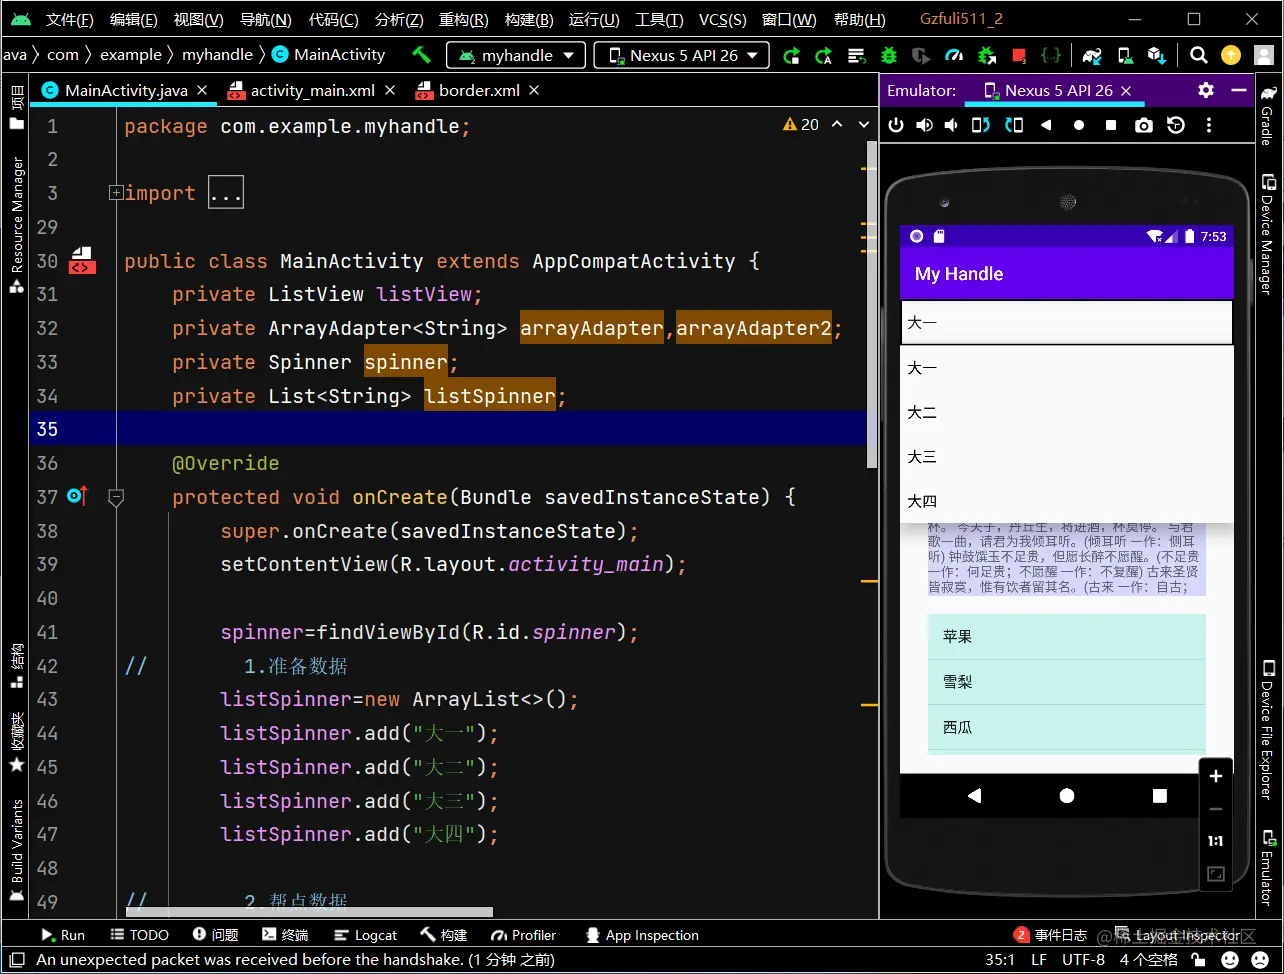Collapse the onCreate method fold marker
1284x974 pixels.
pyautogui.click(x=116, y=497)
